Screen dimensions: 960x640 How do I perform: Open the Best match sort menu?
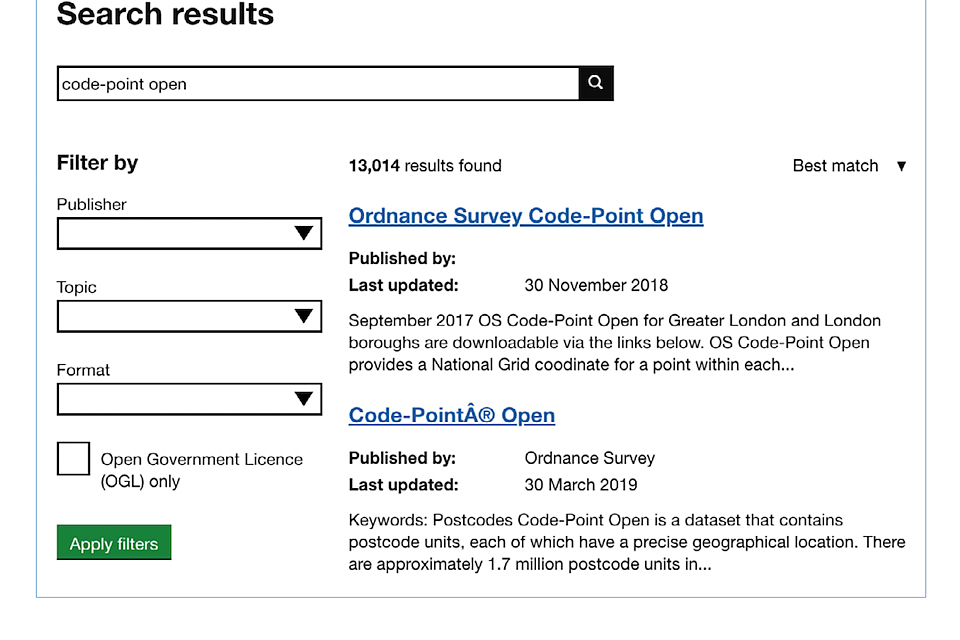(x=836, y=166)
